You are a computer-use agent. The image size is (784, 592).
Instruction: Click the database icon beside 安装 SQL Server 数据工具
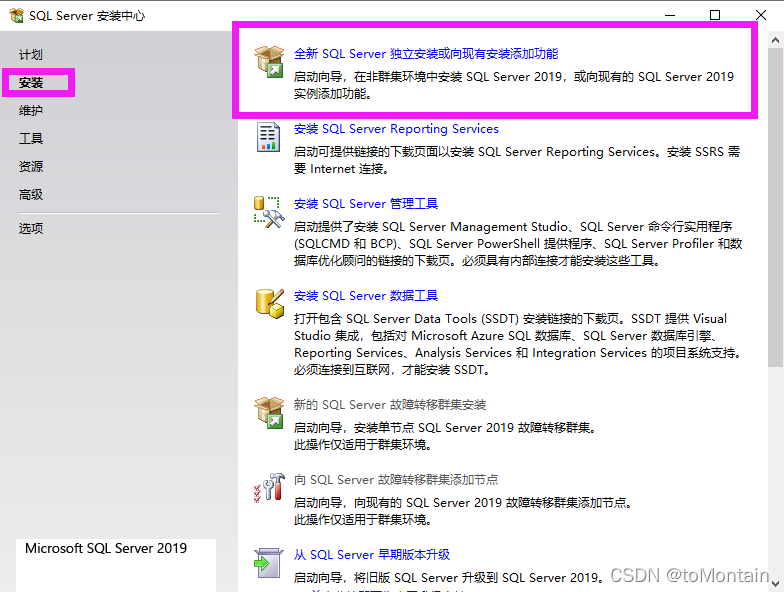point(270,304)
